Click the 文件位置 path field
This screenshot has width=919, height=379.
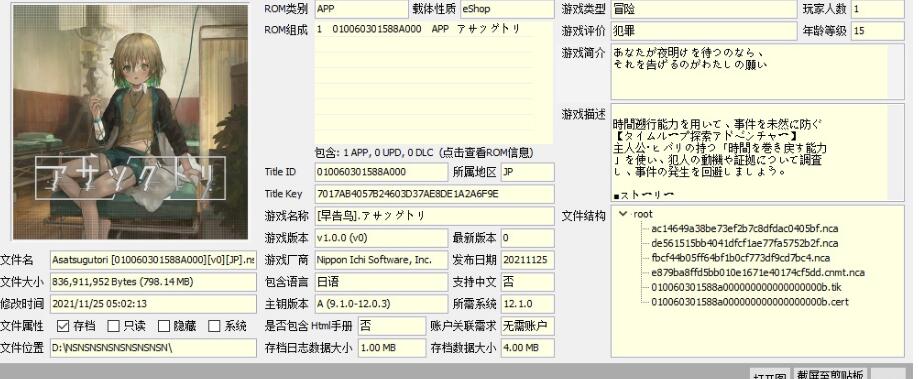[153, 347]
